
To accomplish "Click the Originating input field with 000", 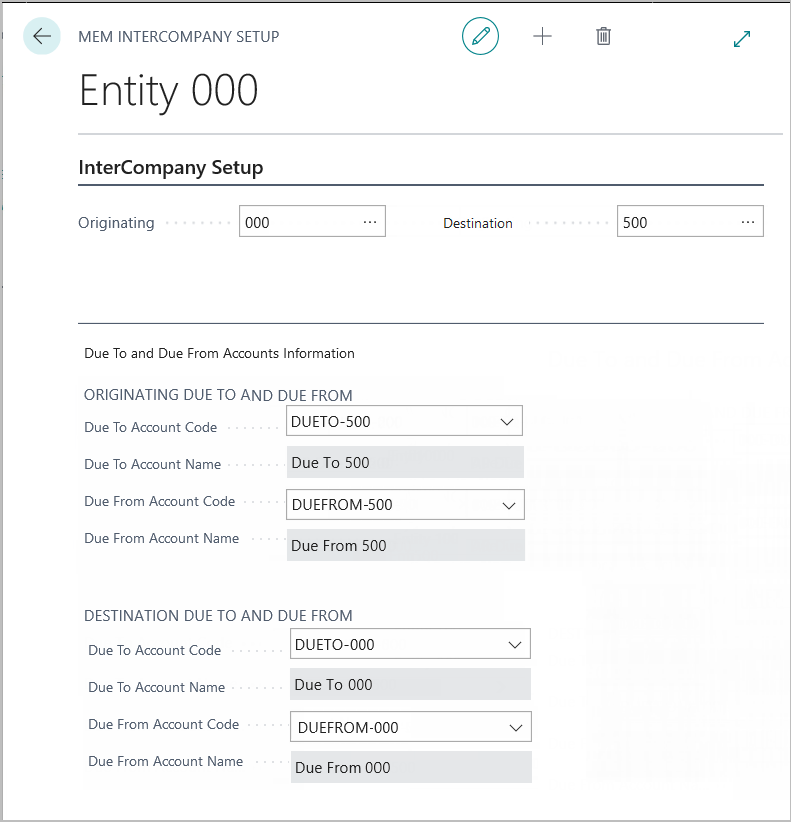I will [x=298, y=222].
